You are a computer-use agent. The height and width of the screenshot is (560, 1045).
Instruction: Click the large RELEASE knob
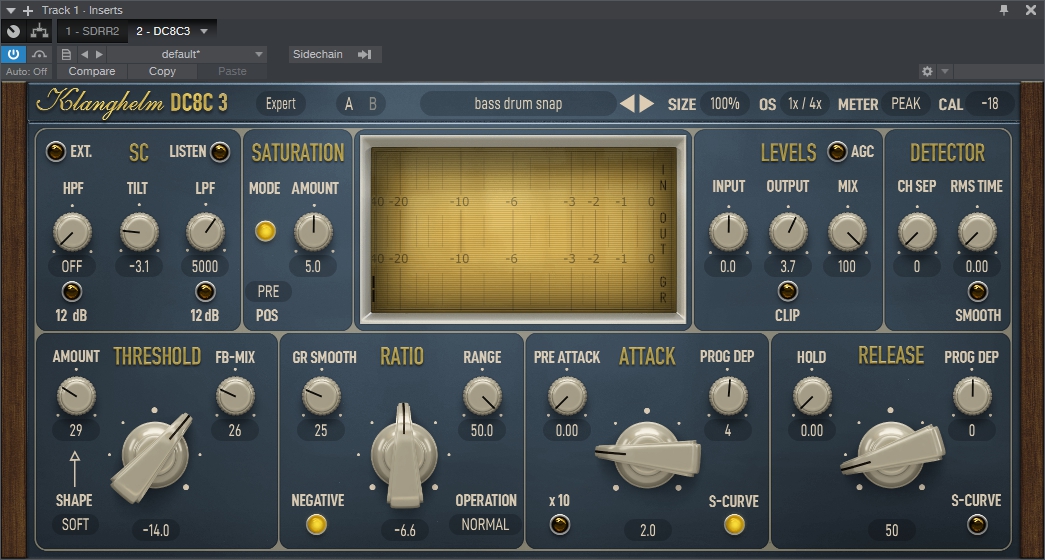click(x=892, y=457)
